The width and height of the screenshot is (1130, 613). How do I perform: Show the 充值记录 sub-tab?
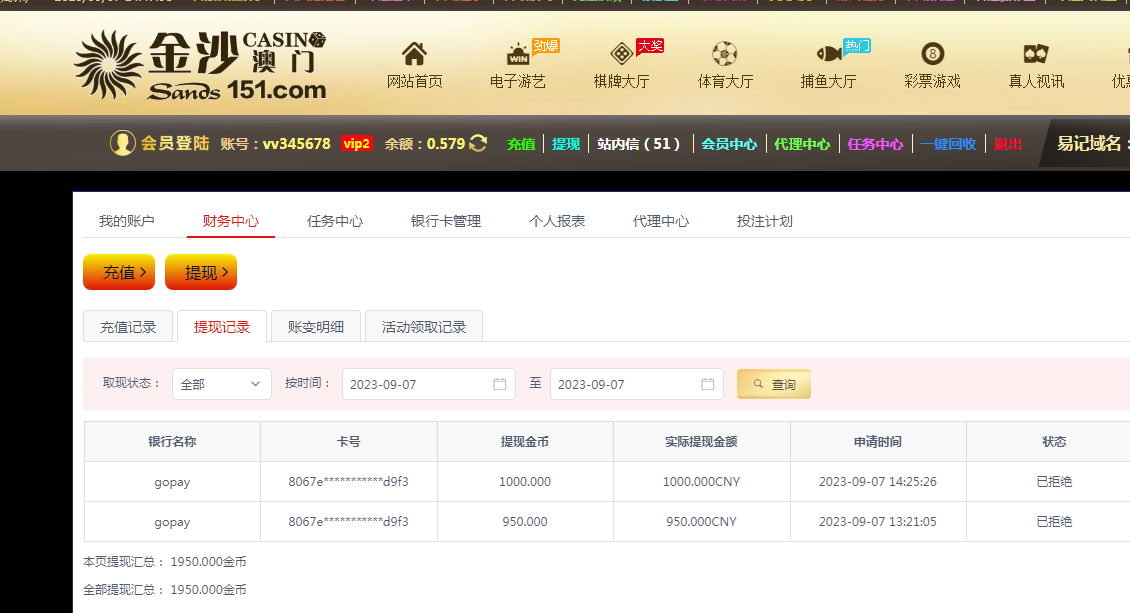coord(128,326)
